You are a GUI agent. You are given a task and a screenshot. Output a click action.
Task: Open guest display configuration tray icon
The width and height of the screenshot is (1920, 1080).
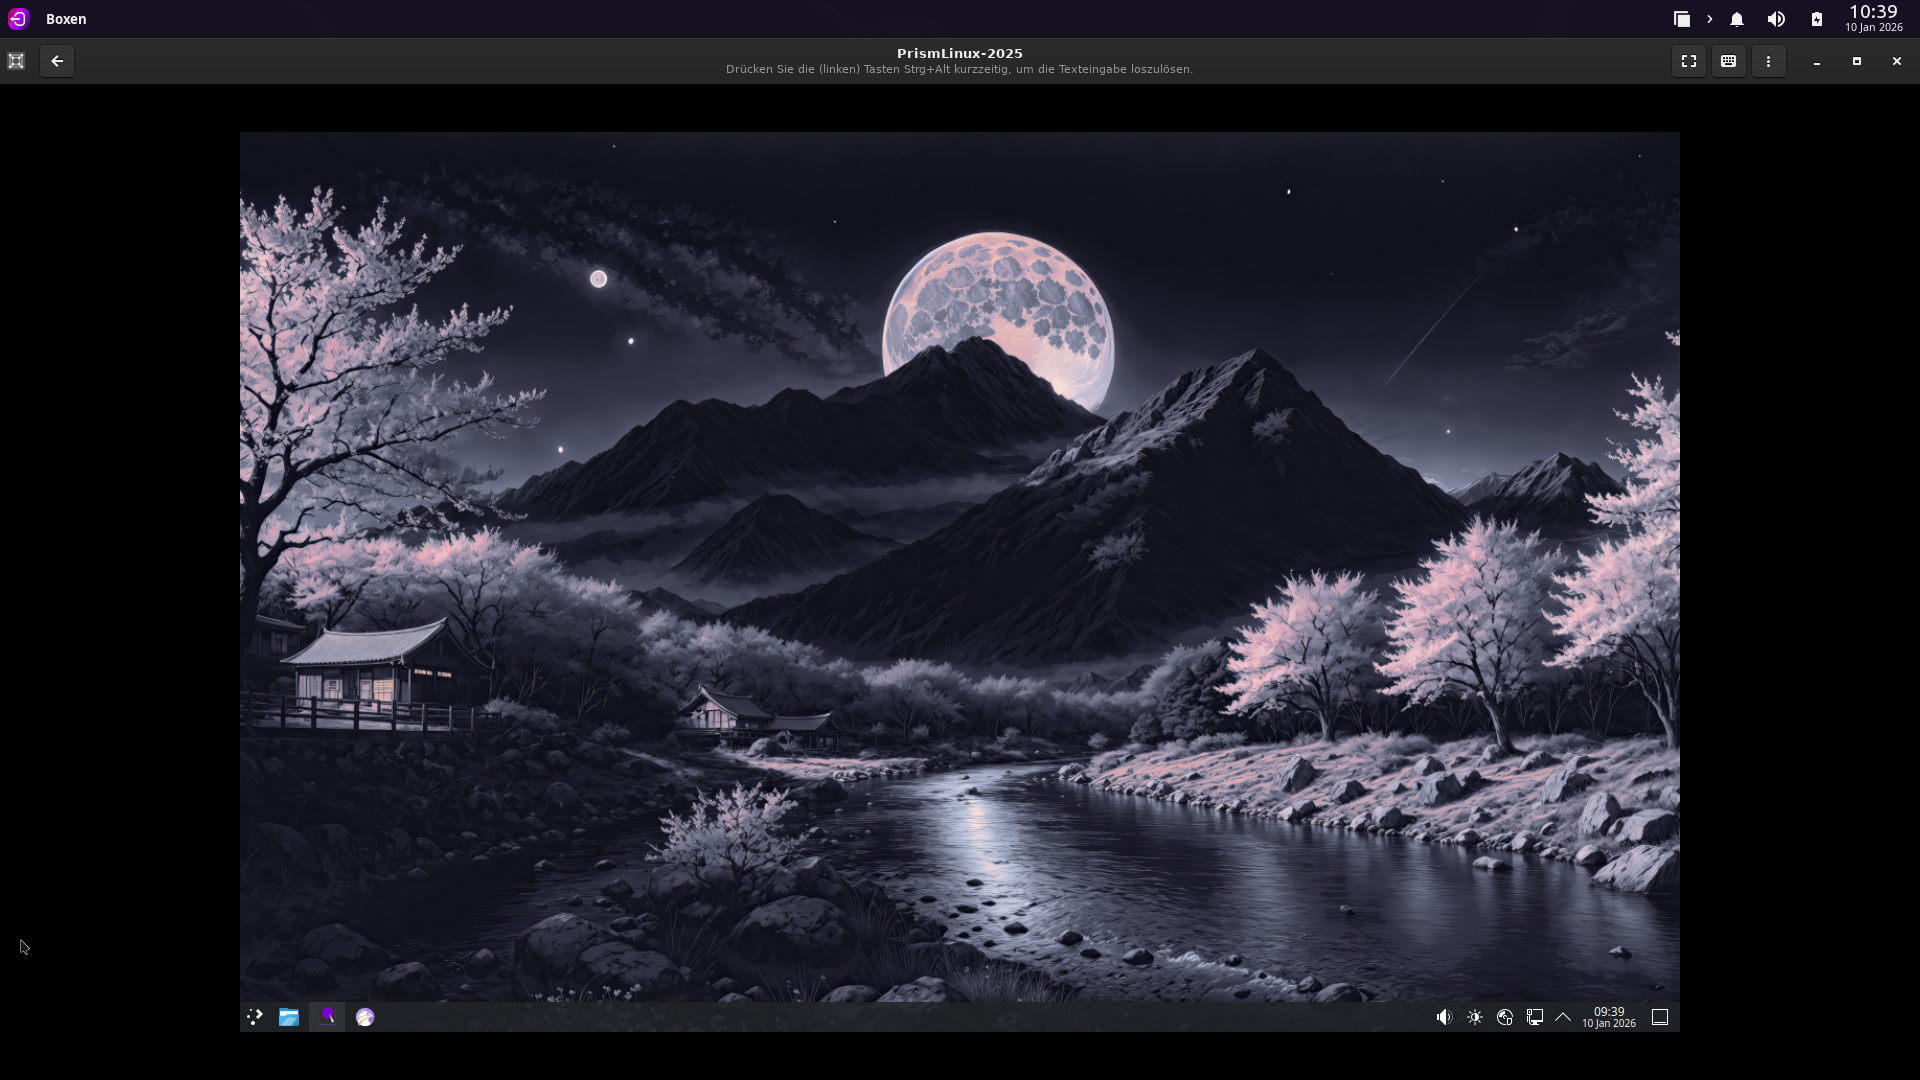(1534, 1017)
